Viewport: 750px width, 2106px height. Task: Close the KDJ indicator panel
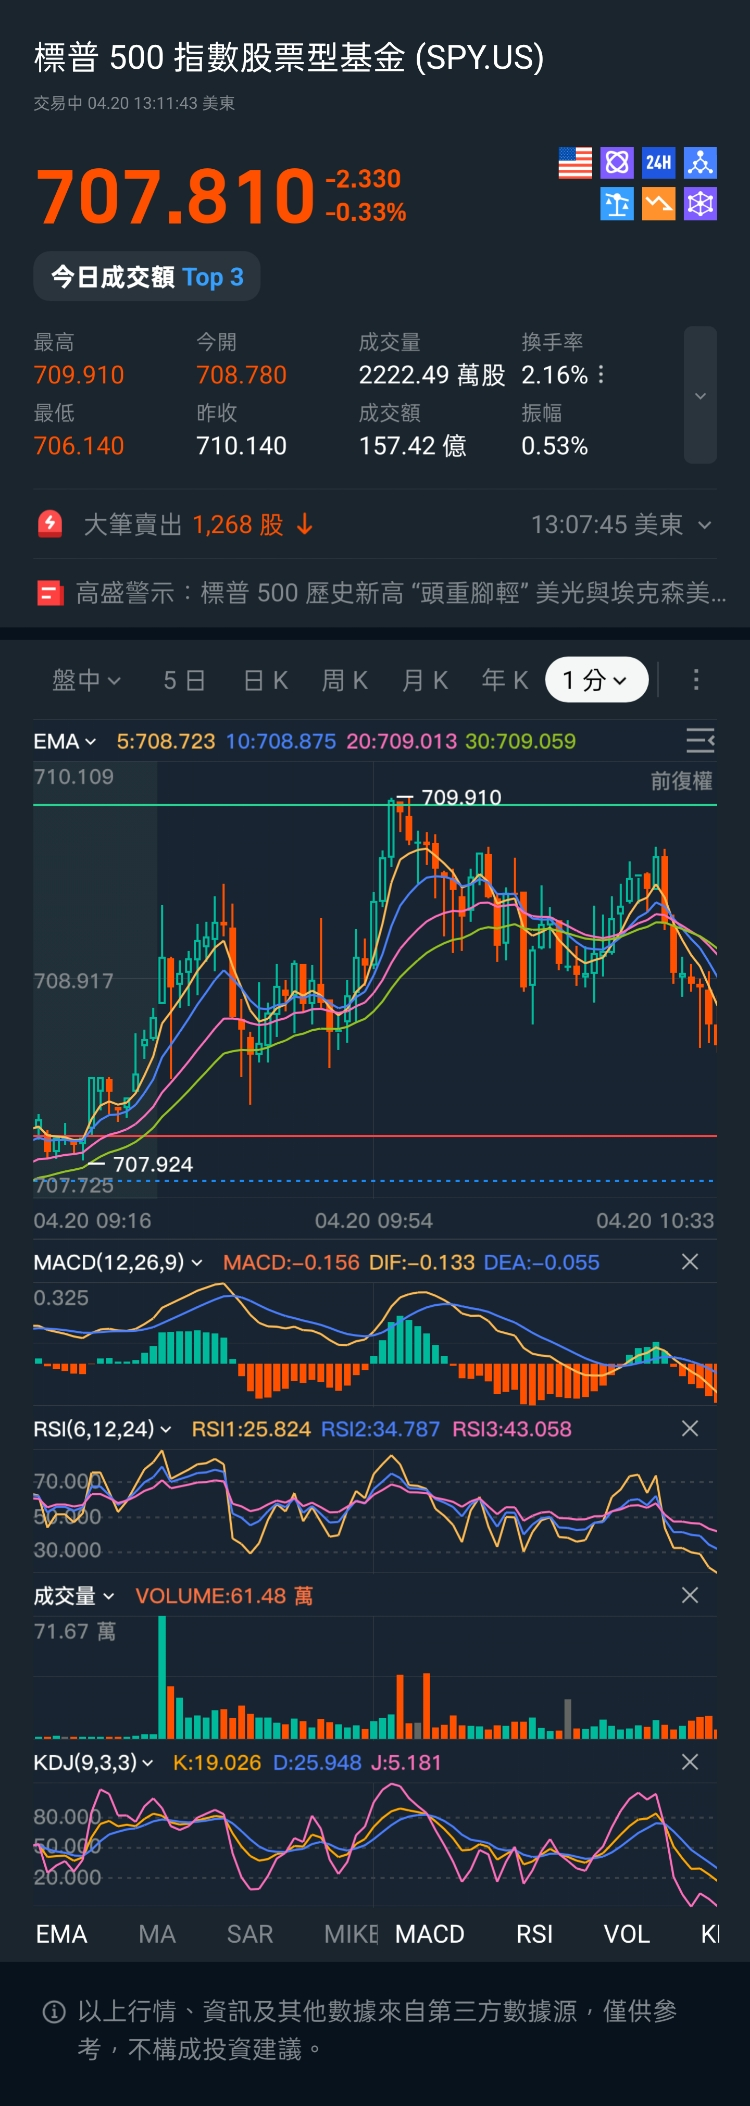pos(690,1761)
